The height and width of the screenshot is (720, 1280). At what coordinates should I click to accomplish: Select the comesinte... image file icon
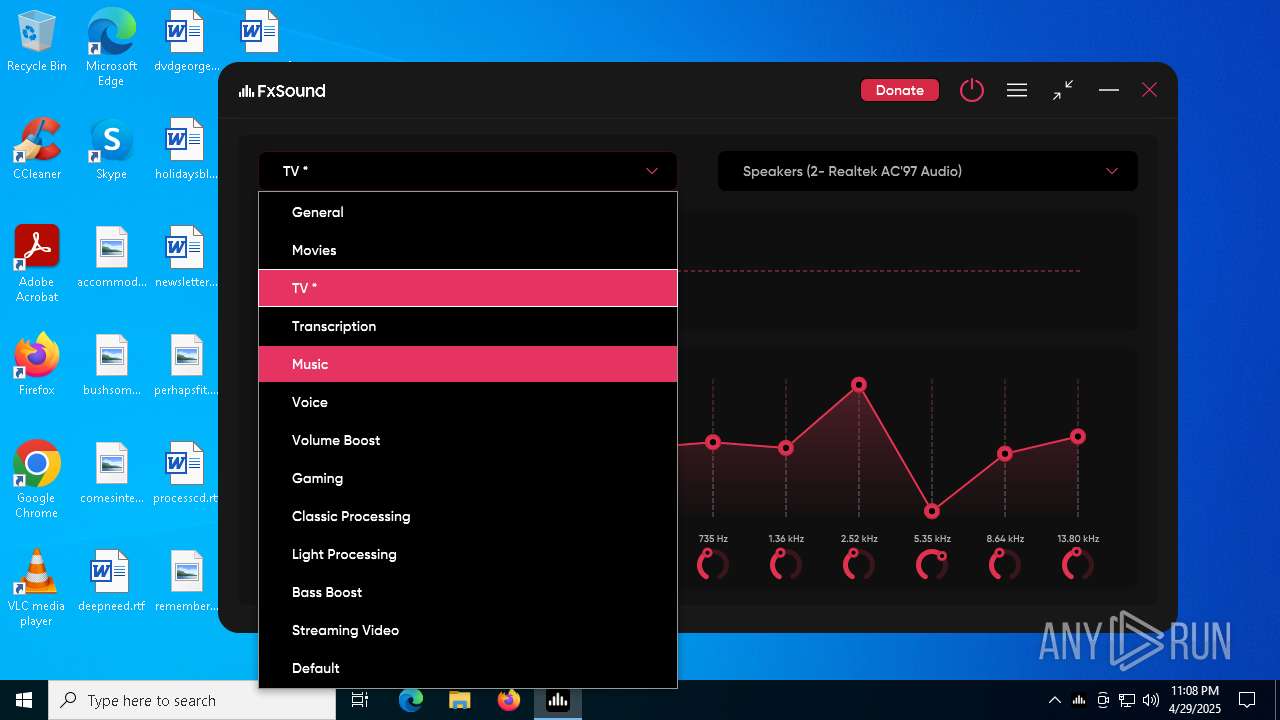[x=111, y=473]
